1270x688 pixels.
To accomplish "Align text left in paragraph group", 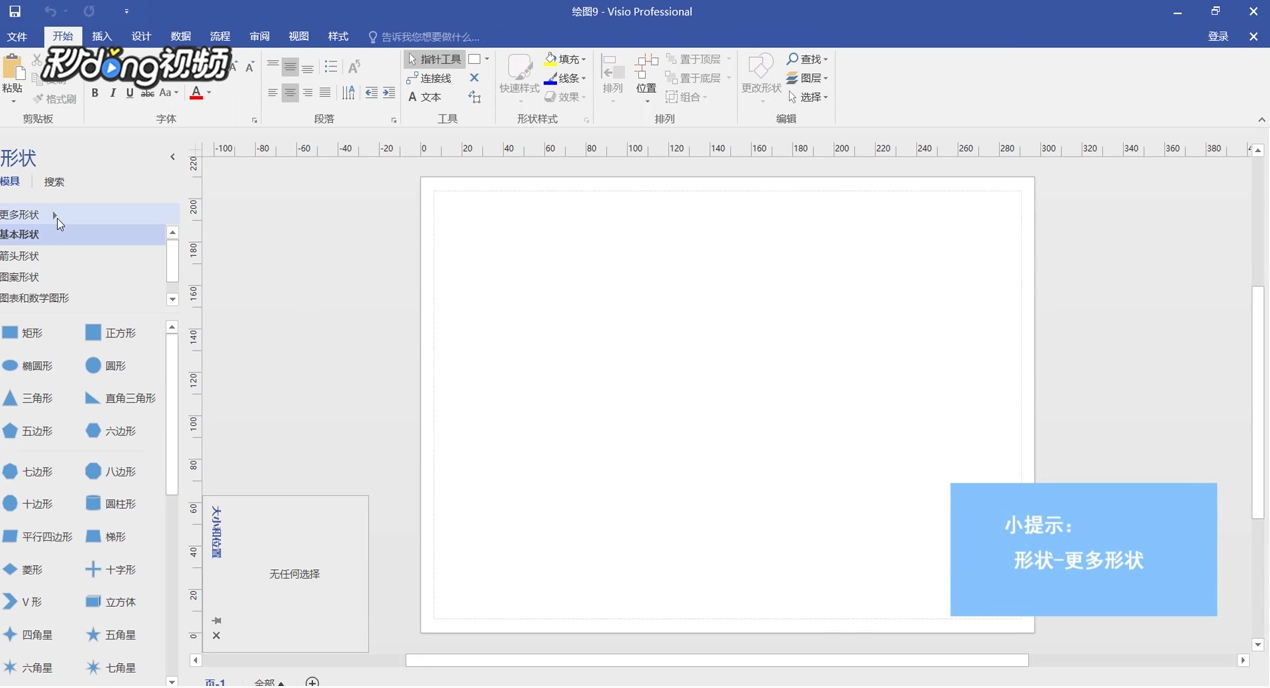I will coord(272,93).
